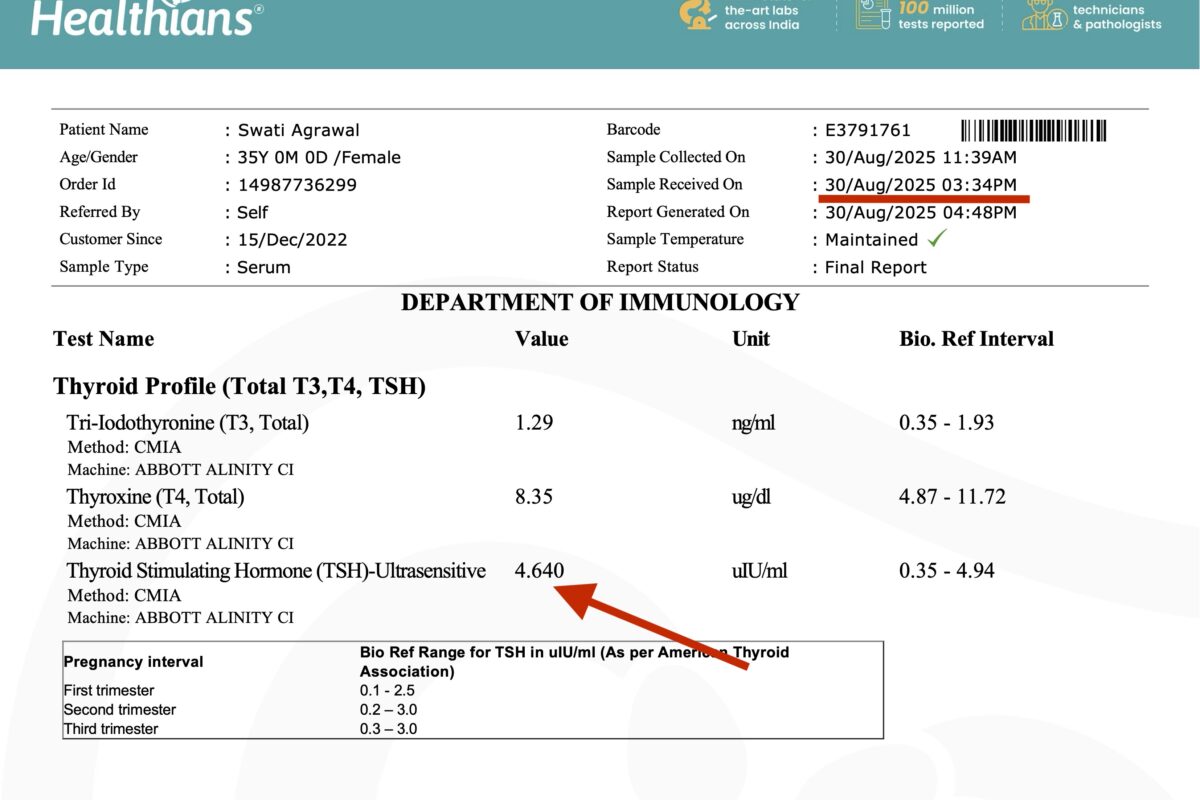
Task: Click the technician pathologist icon
Action: coord(1043,13)
